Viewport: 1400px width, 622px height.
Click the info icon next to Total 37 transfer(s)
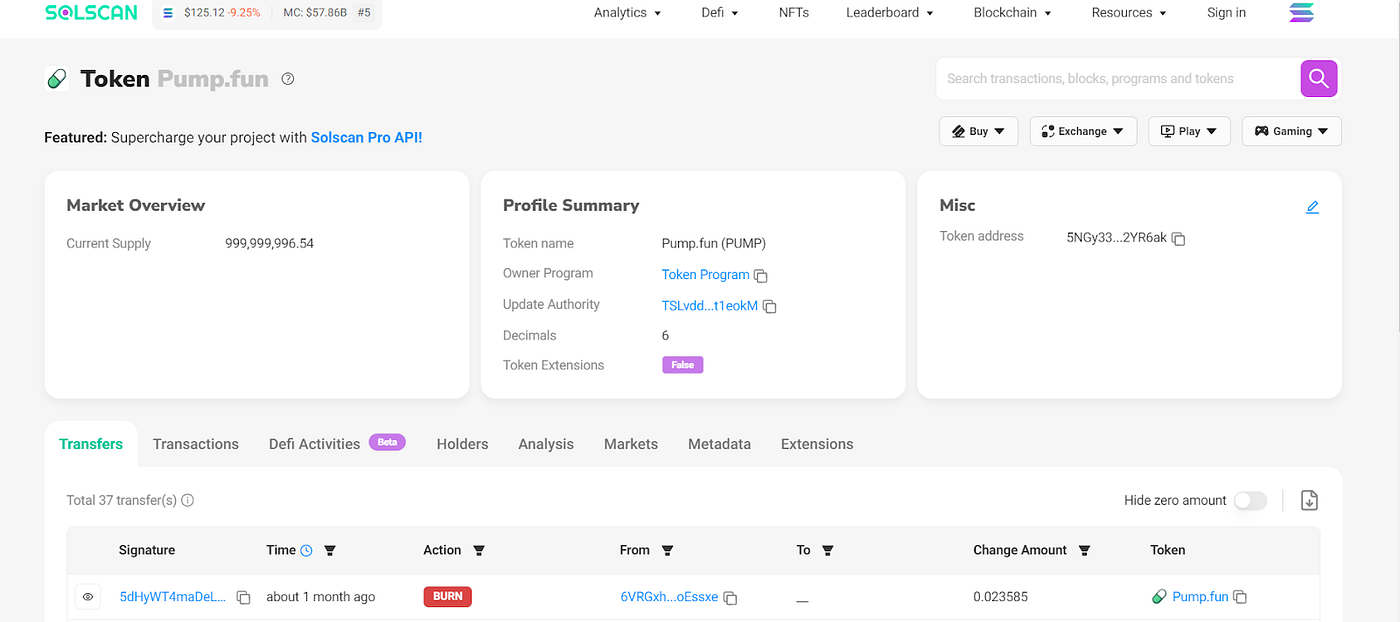tap(188, 500)
